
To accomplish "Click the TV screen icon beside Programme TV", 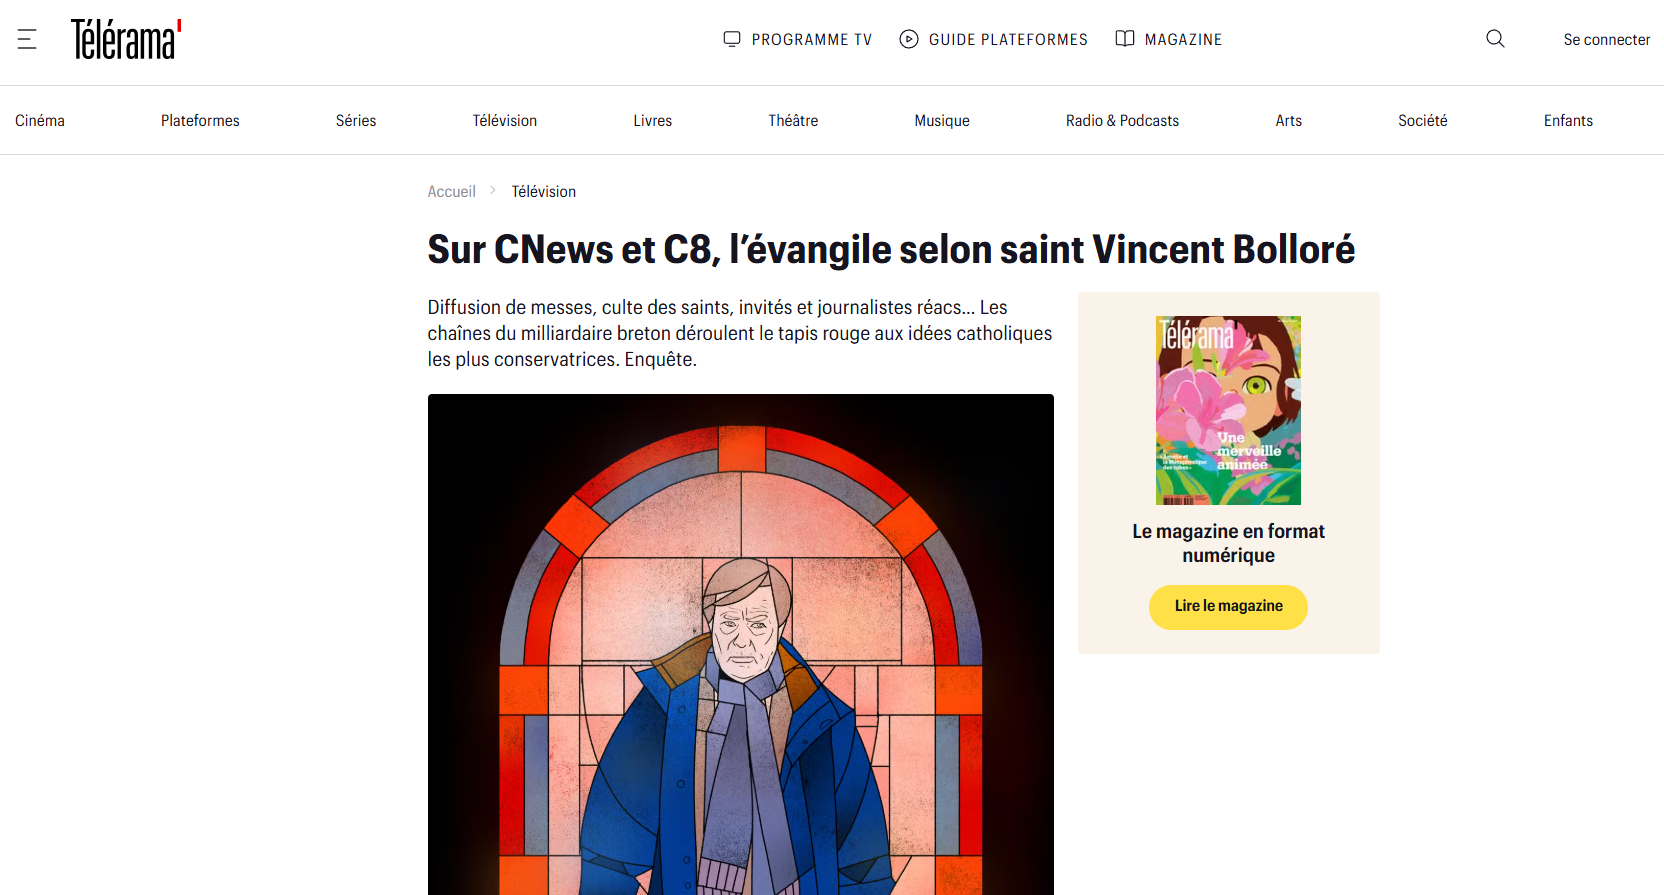I will click(732, 39).
